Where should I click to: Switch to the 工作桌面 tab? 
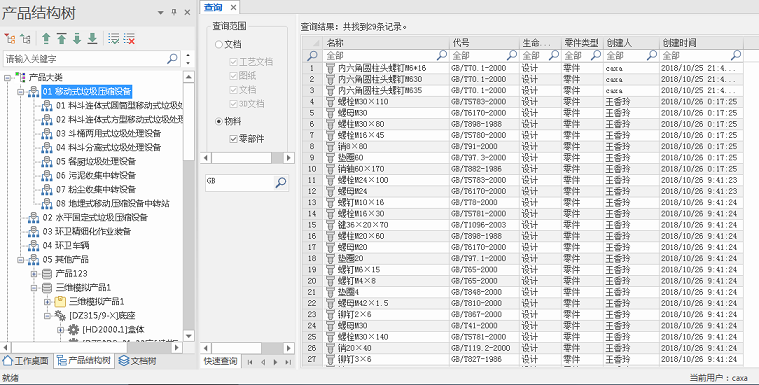click(26, 361)
